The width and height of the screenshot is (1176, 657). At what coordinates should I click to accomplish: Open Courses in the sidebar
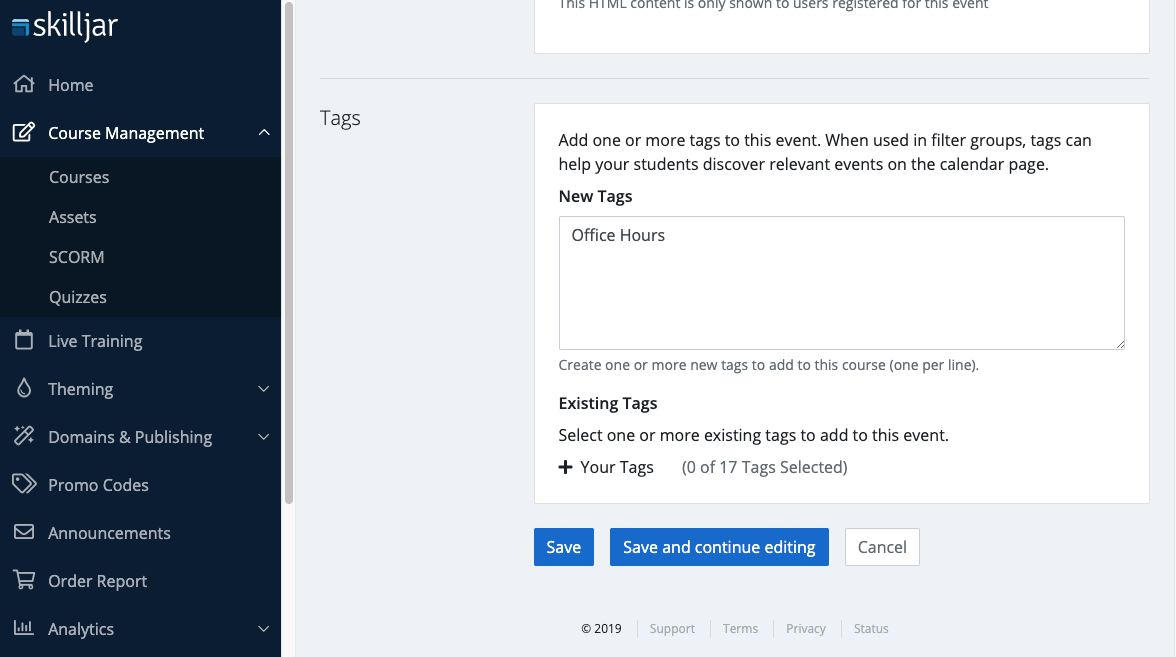click(x=79, y=177)
